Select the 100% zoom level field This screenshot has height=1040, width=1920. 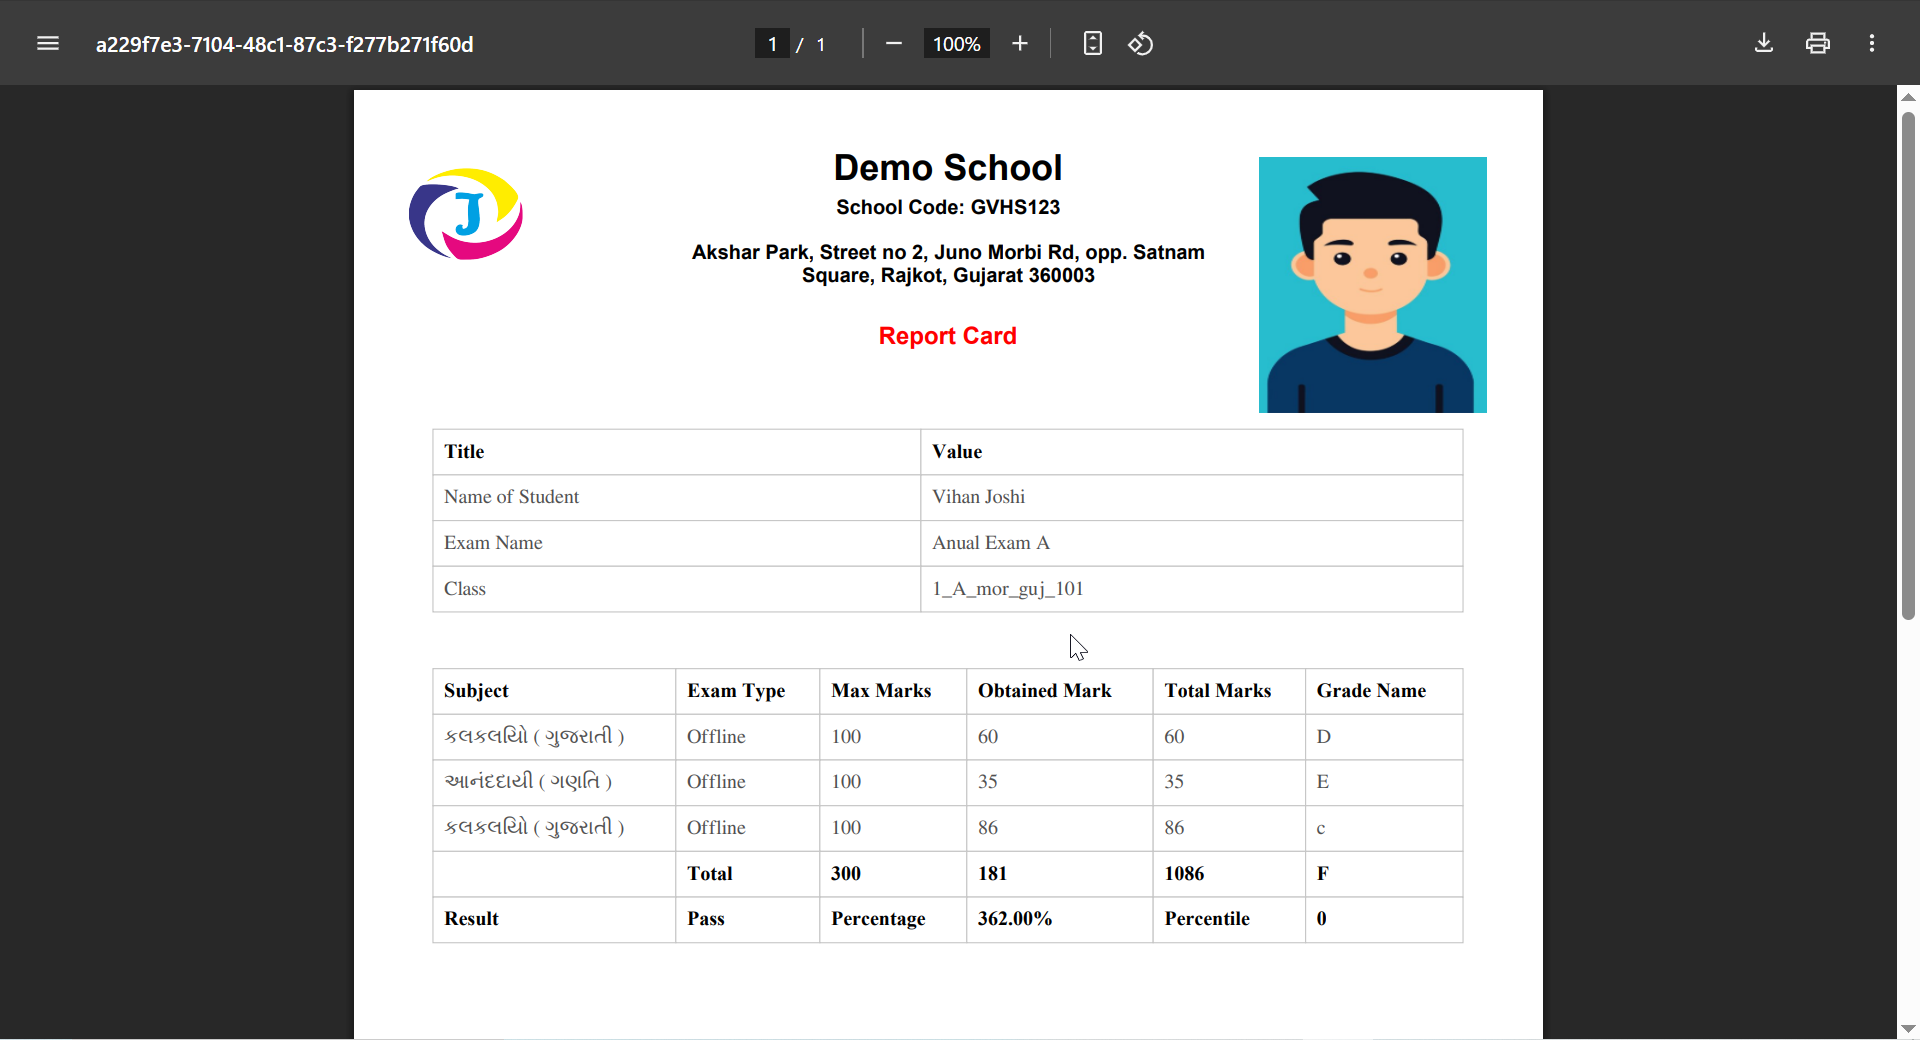[x=956, y=44]
